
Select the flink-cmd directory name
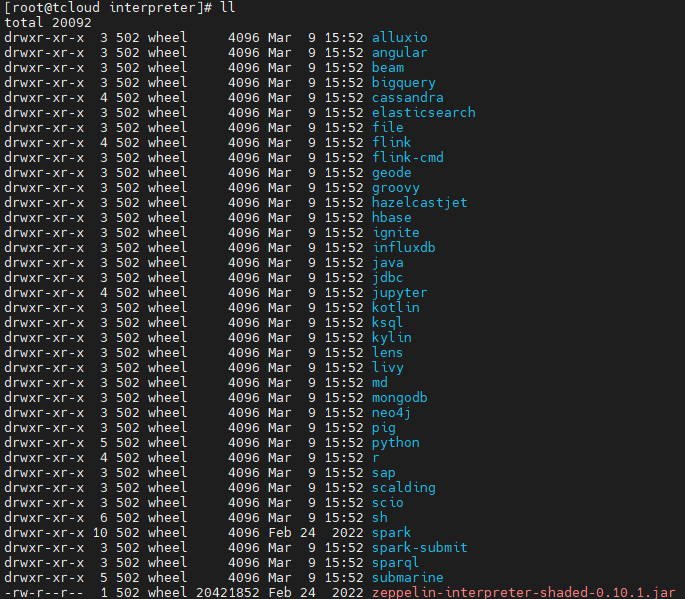[x=407, y=157]
